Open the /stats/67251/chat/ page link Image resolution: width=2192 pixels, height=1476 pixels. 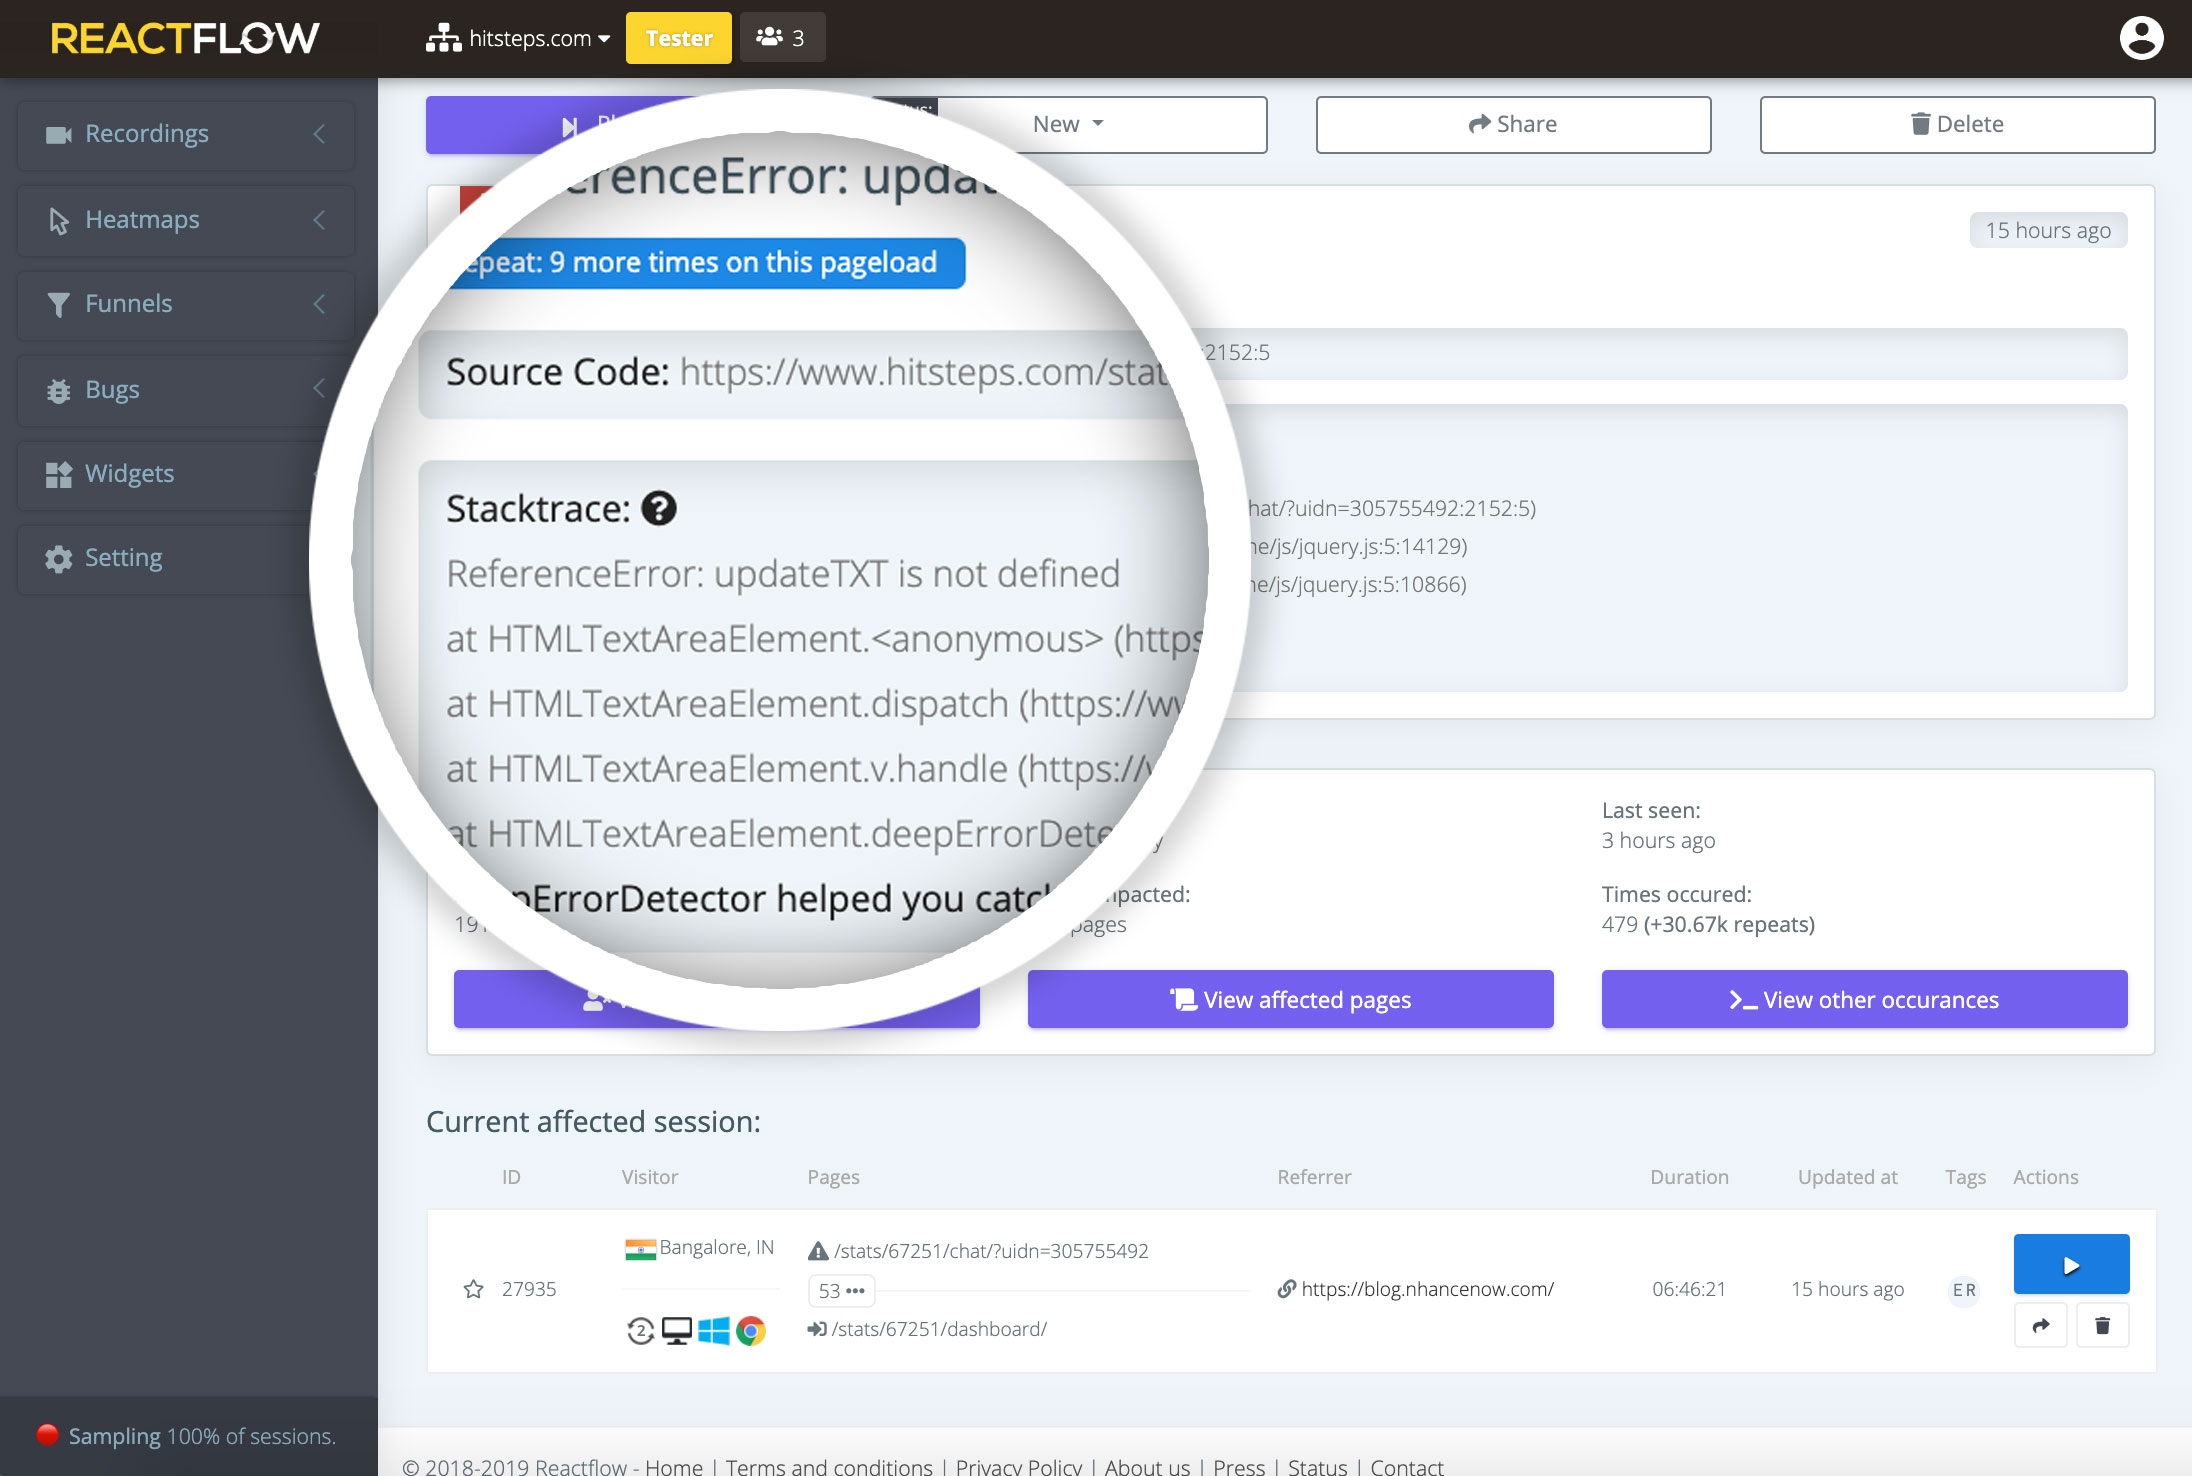coord(990,1251)
